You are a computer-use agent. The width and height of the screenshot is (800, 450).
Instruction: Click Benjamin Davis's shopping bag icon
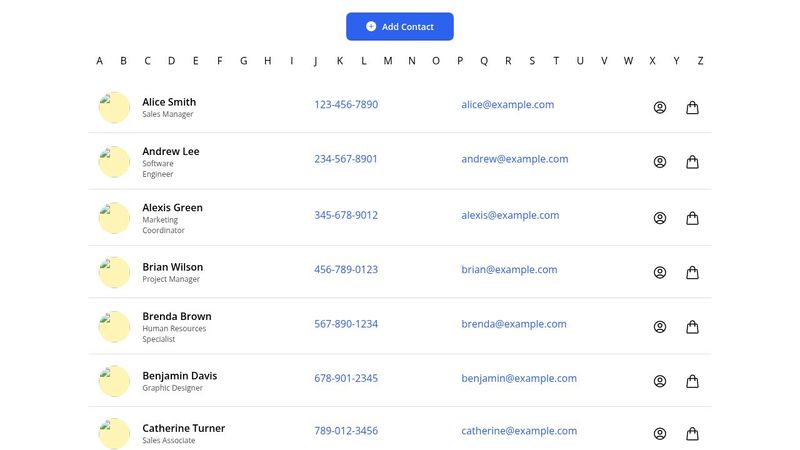point(692,381)
